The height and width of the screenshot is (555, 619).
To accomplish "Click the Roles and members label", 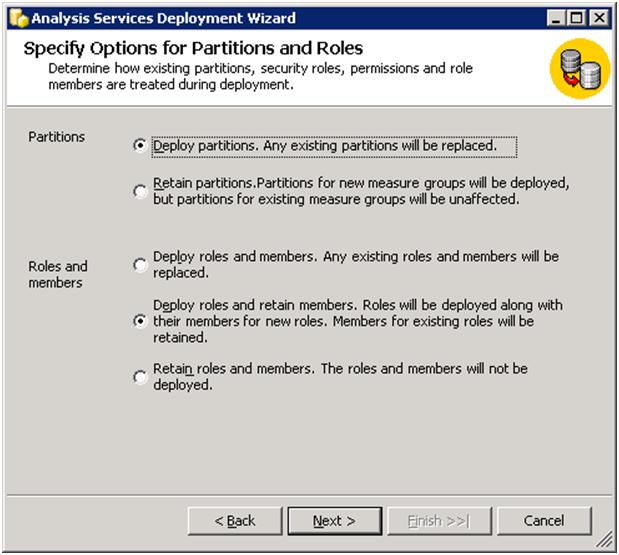I will [58, 274].
